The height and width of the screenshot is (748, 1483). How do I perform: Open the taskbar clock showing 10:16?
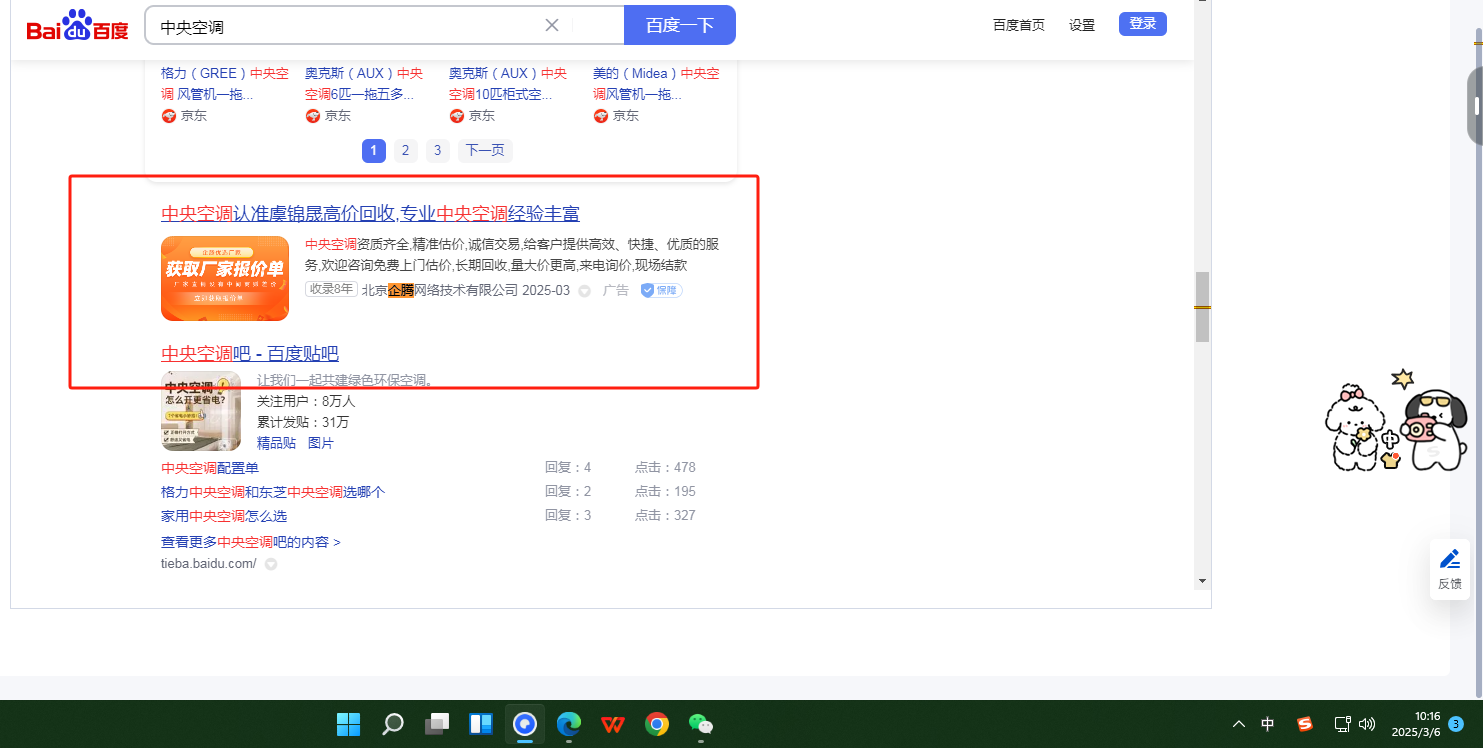click(1416, 724)
